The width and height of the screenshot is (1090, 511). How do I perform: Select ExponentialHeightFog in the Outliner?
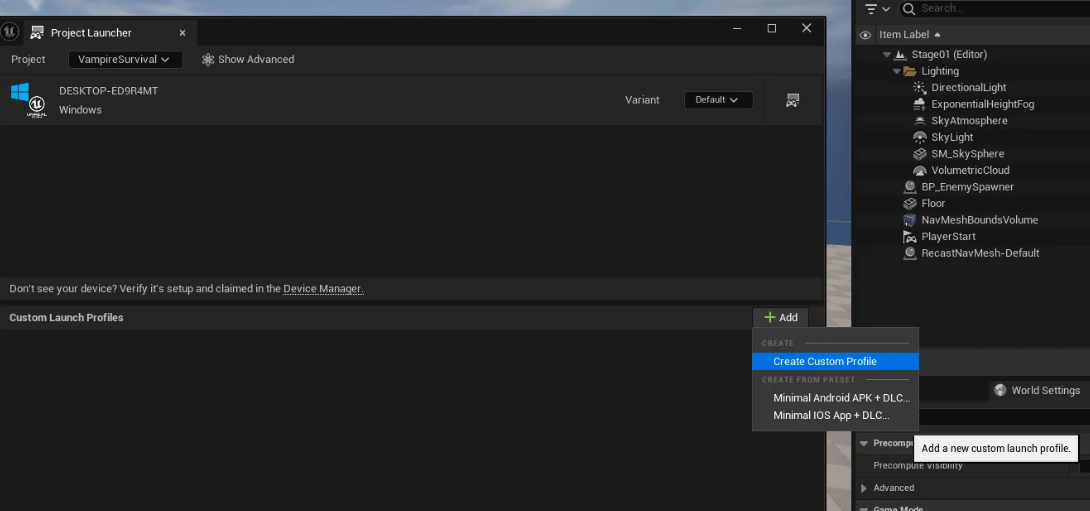point(982,104)
